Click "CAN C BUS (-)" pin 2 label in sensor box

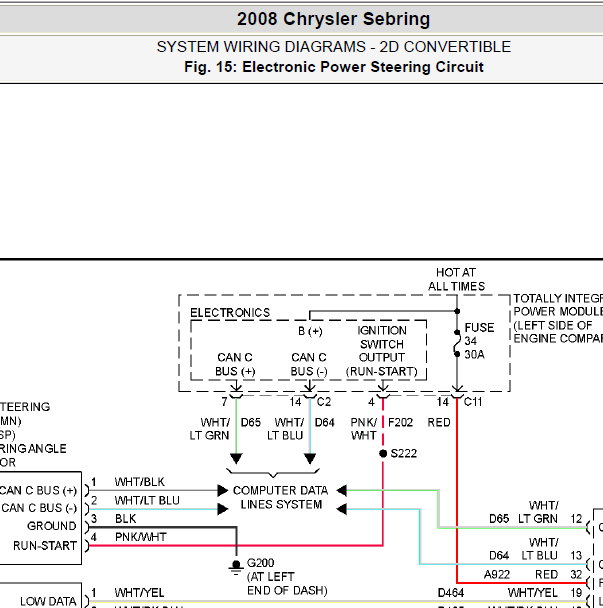click(x=39, y=508)
